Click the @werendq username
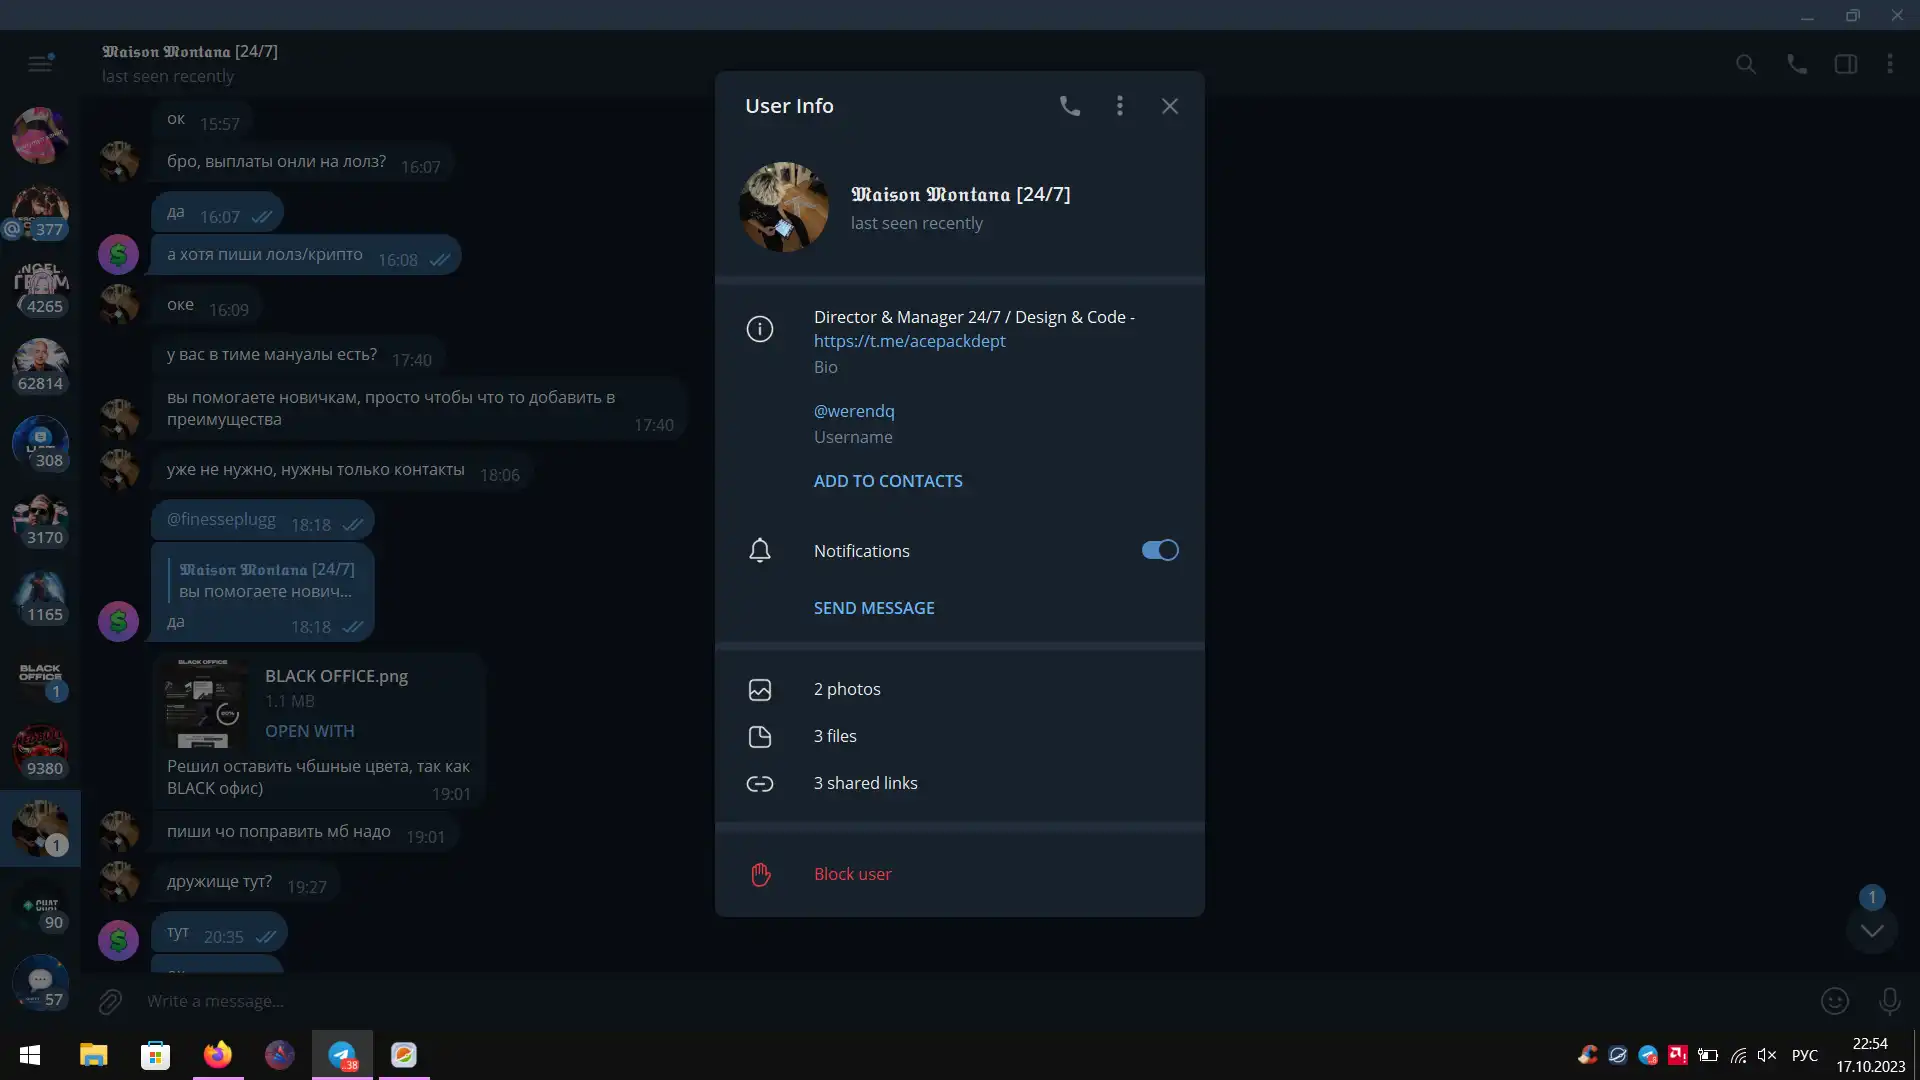The image size is (1920, 1080). 854,411
